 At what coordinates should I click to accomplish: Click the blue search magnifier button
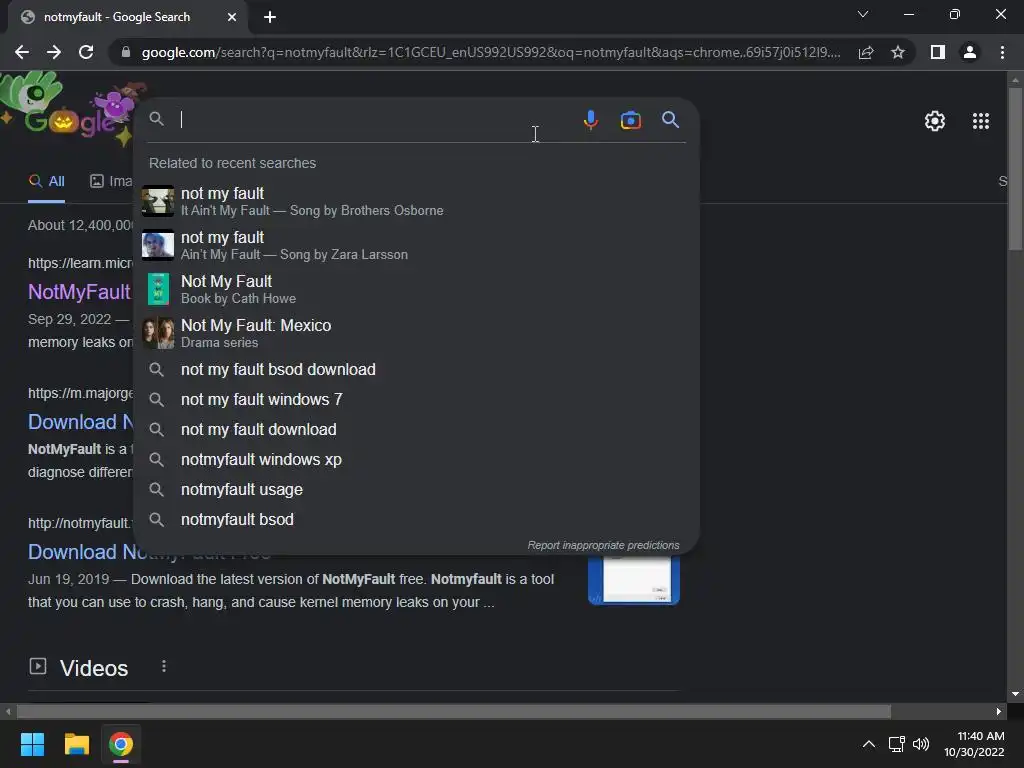point(670,120)
